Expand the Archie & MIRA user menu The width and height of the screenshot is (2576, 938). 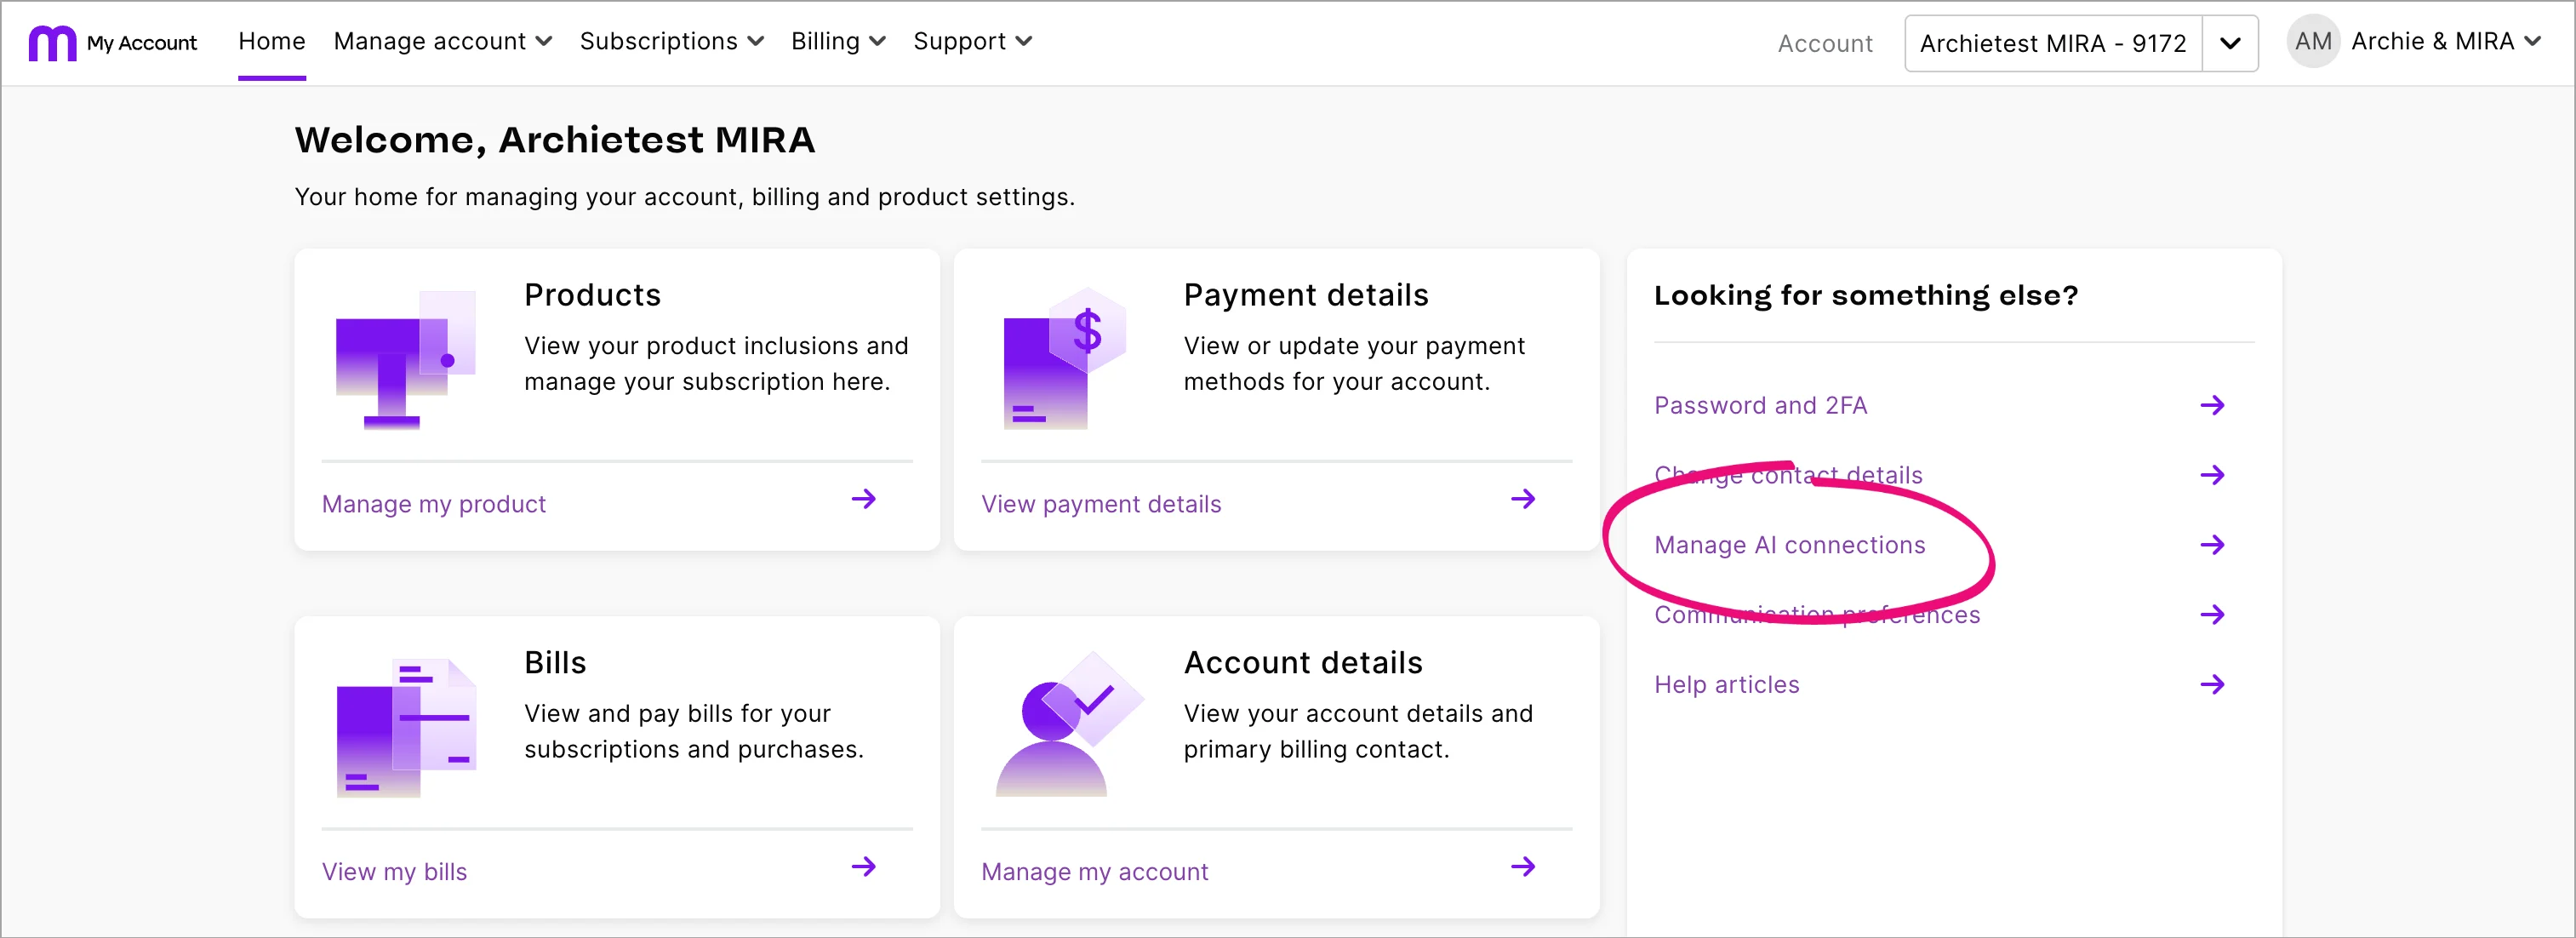coord(2444,41)
